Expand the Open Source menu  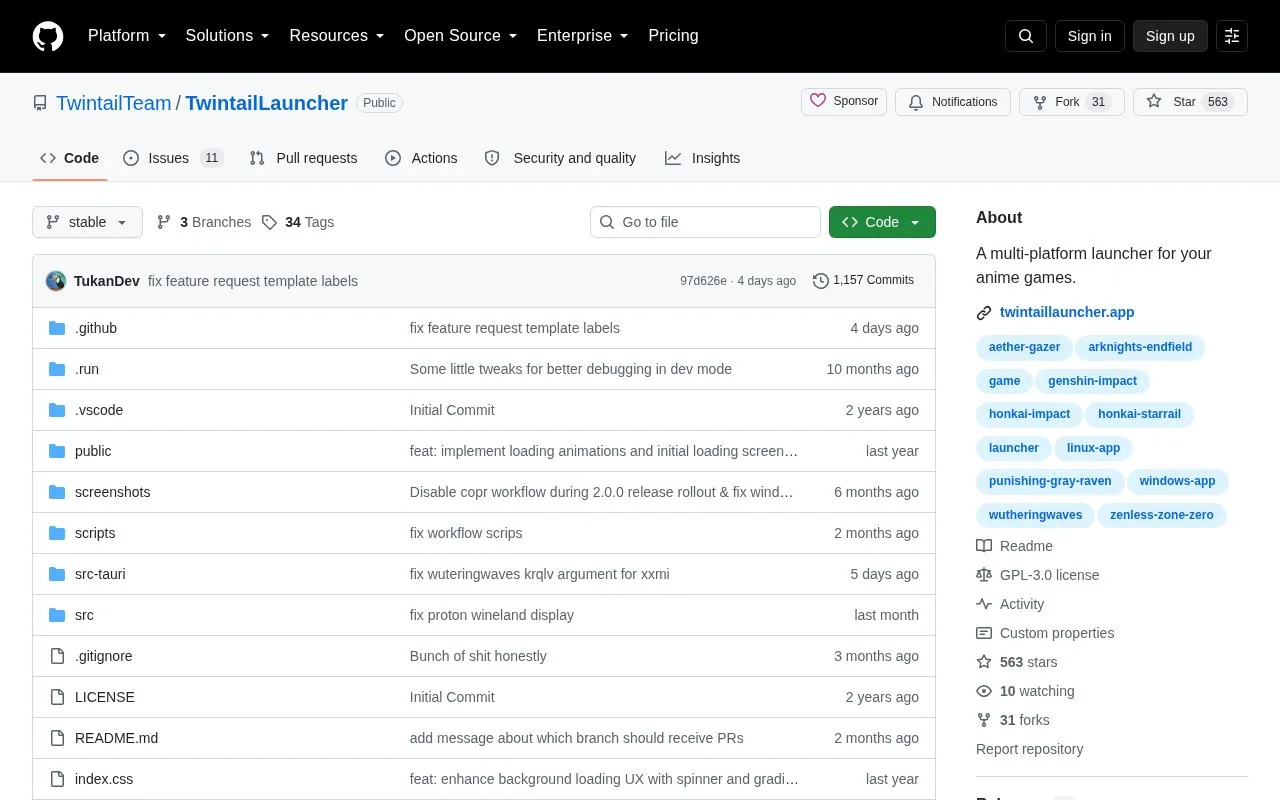460,36
